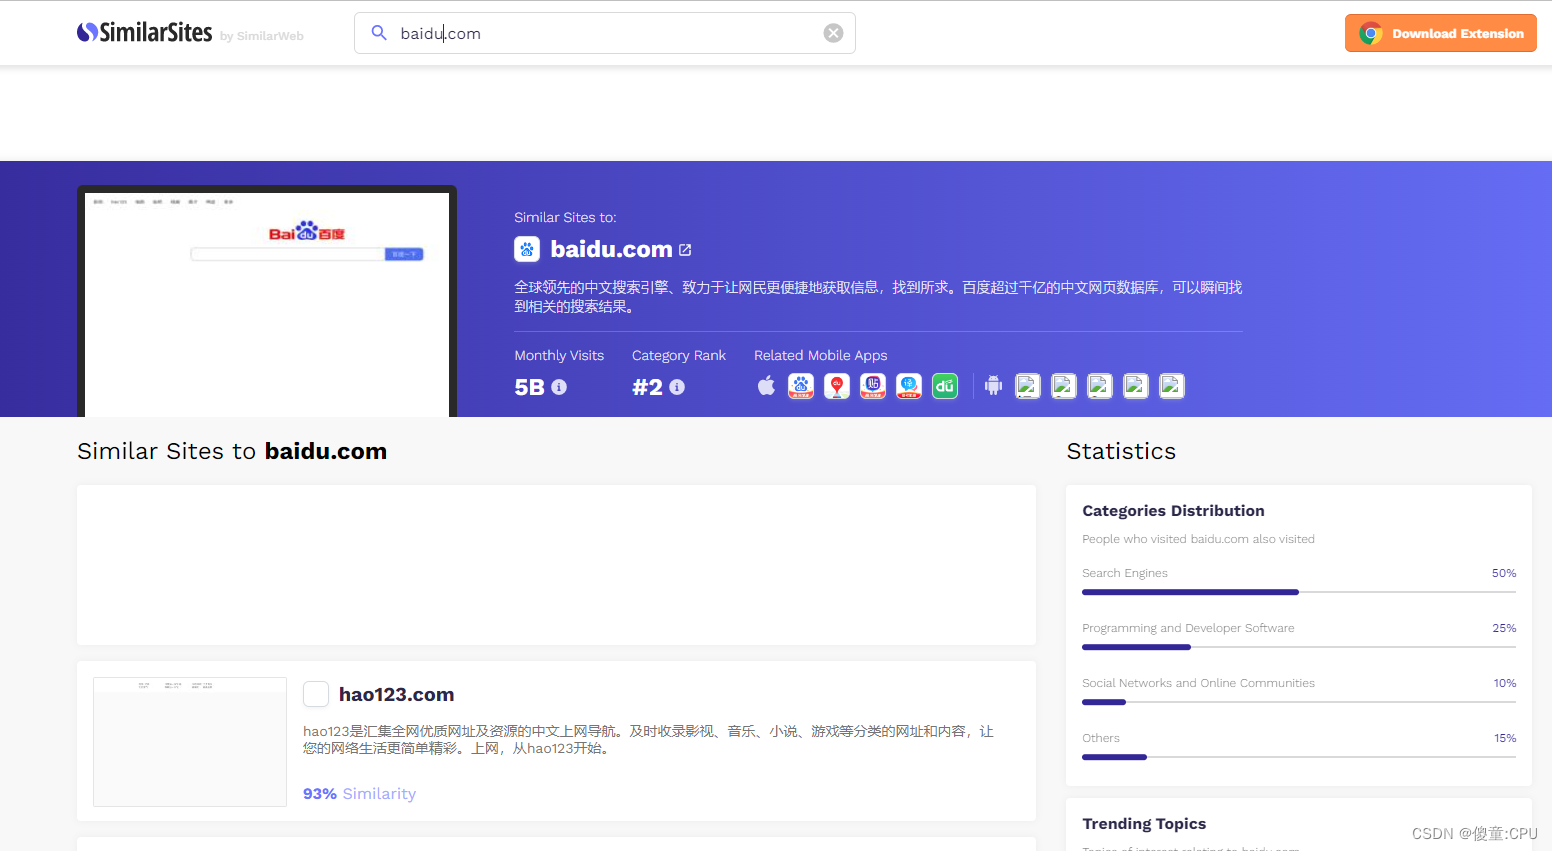Screen dimensions: 1552x851
Task: Open the Baidu Translate app icon
Action: [x=909, y=386]
